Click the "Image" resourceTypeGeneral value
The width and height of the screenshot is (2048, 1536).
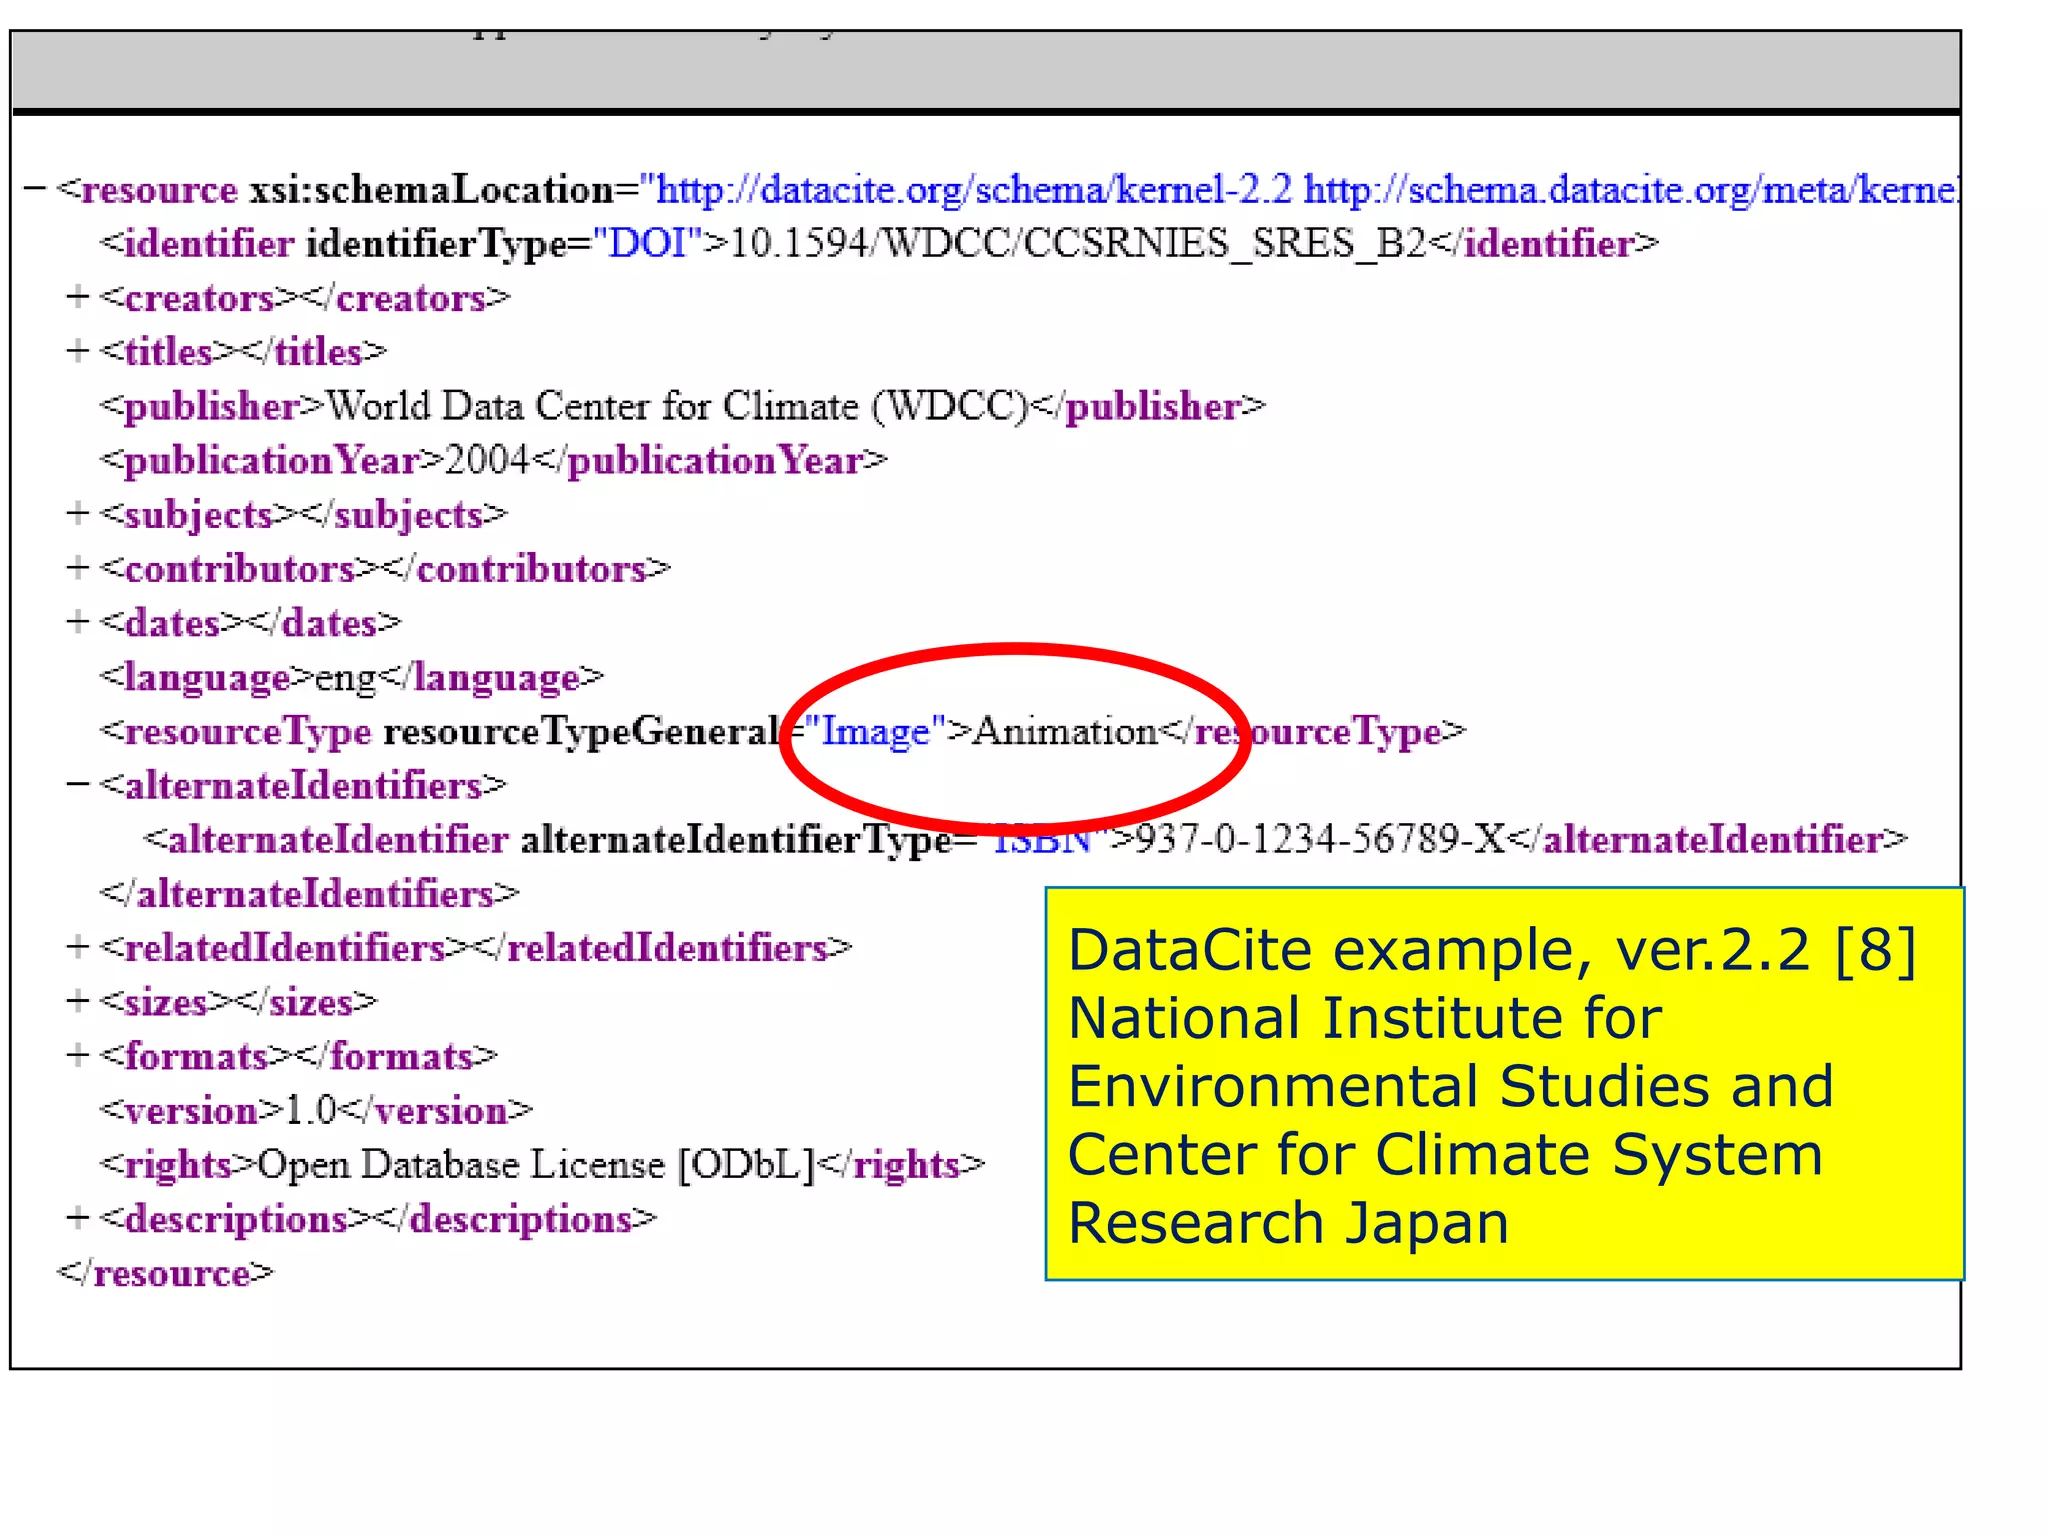875,732
